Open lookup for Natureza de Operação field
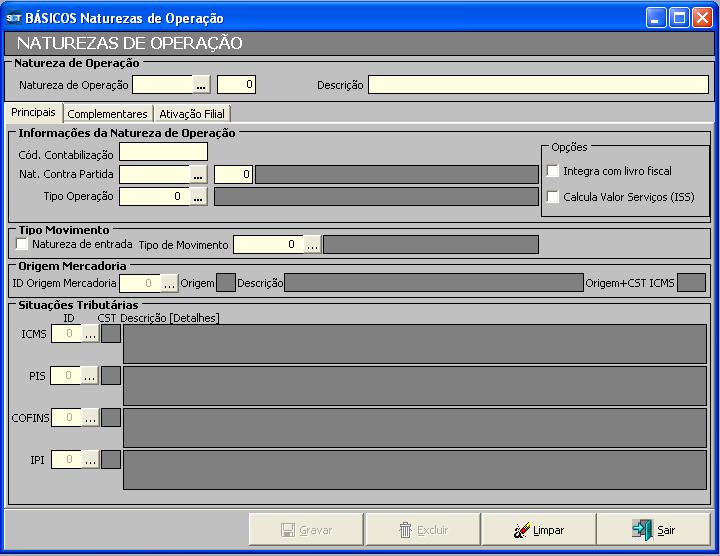The height and width of the screenshot is (556, 720). click(201, 85)
